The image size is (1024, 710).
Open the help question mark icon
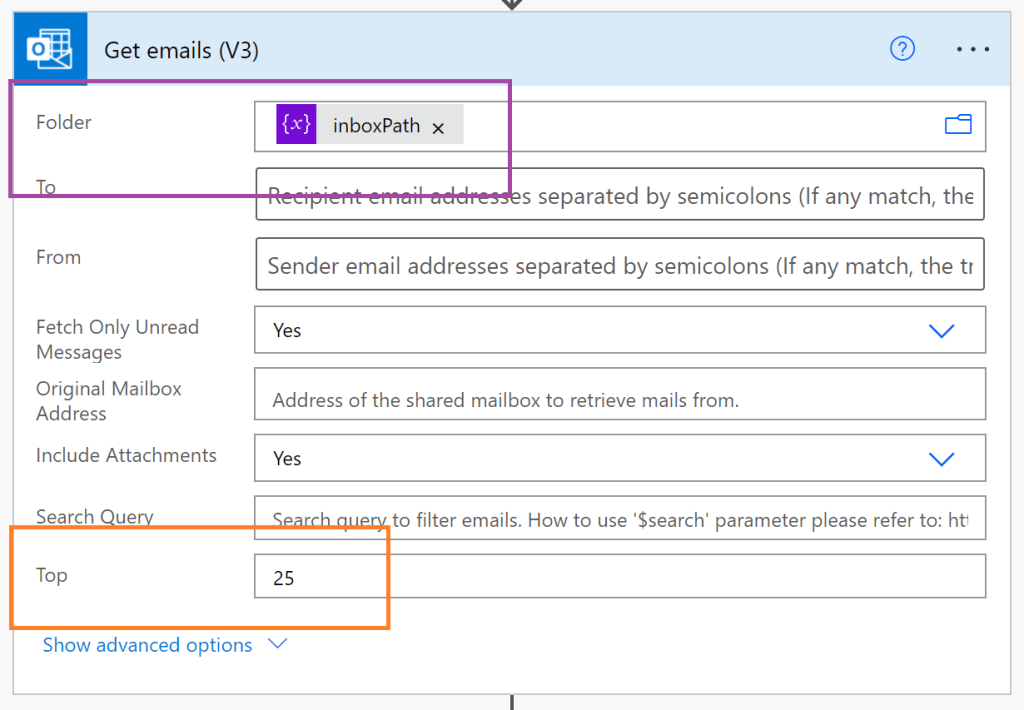pos(902,49)
